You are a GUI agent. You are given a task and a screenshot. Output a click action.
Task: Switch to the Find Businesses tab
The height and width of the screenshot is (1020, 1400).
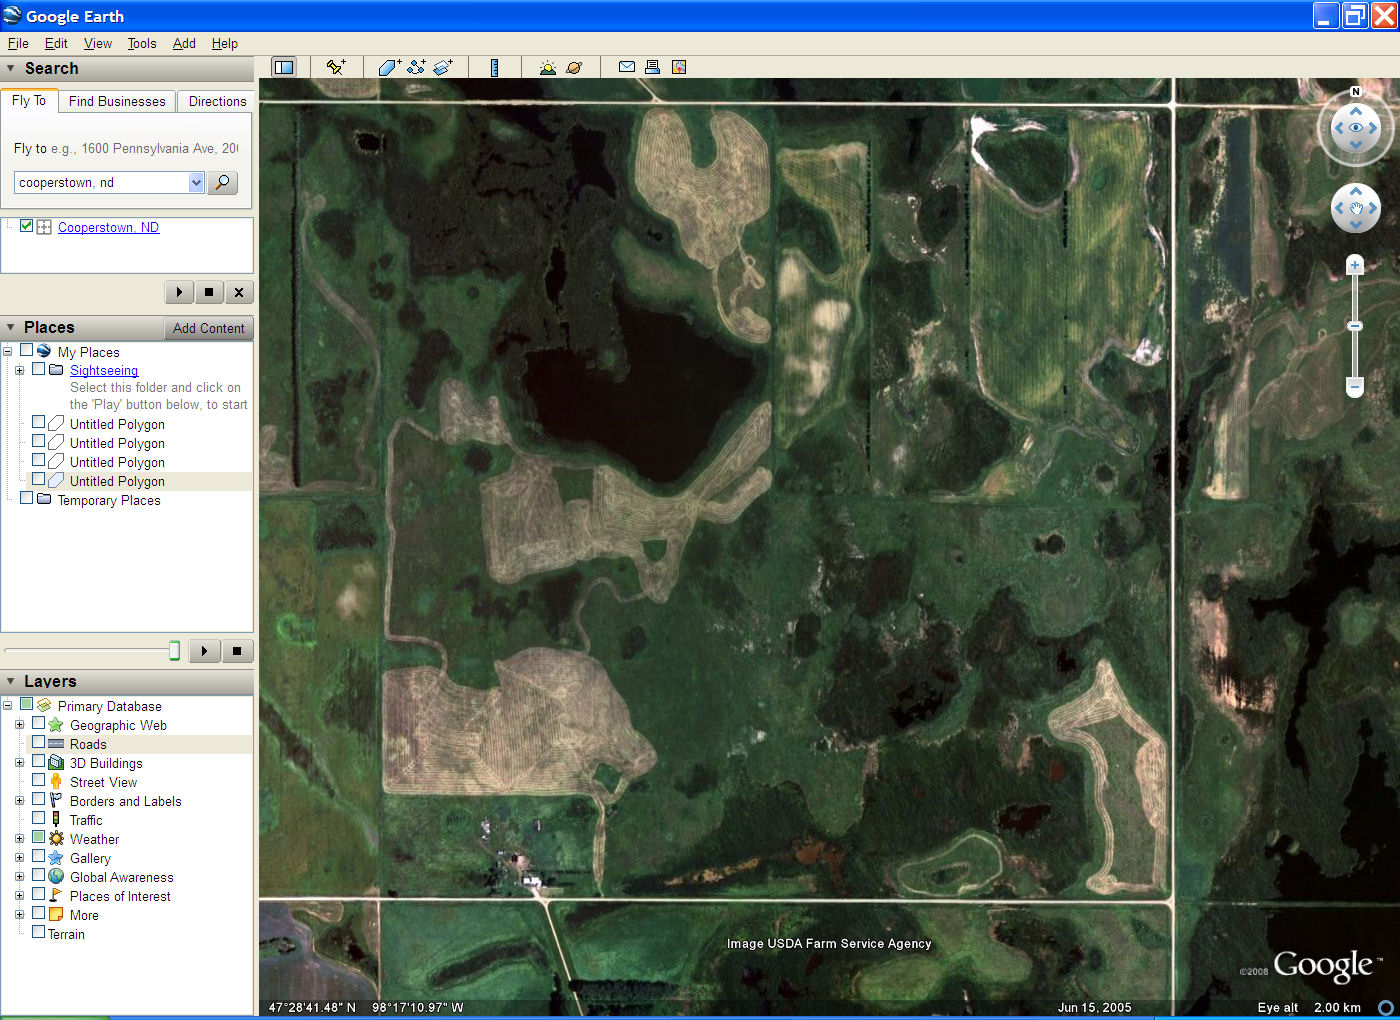tap(117, 101)
